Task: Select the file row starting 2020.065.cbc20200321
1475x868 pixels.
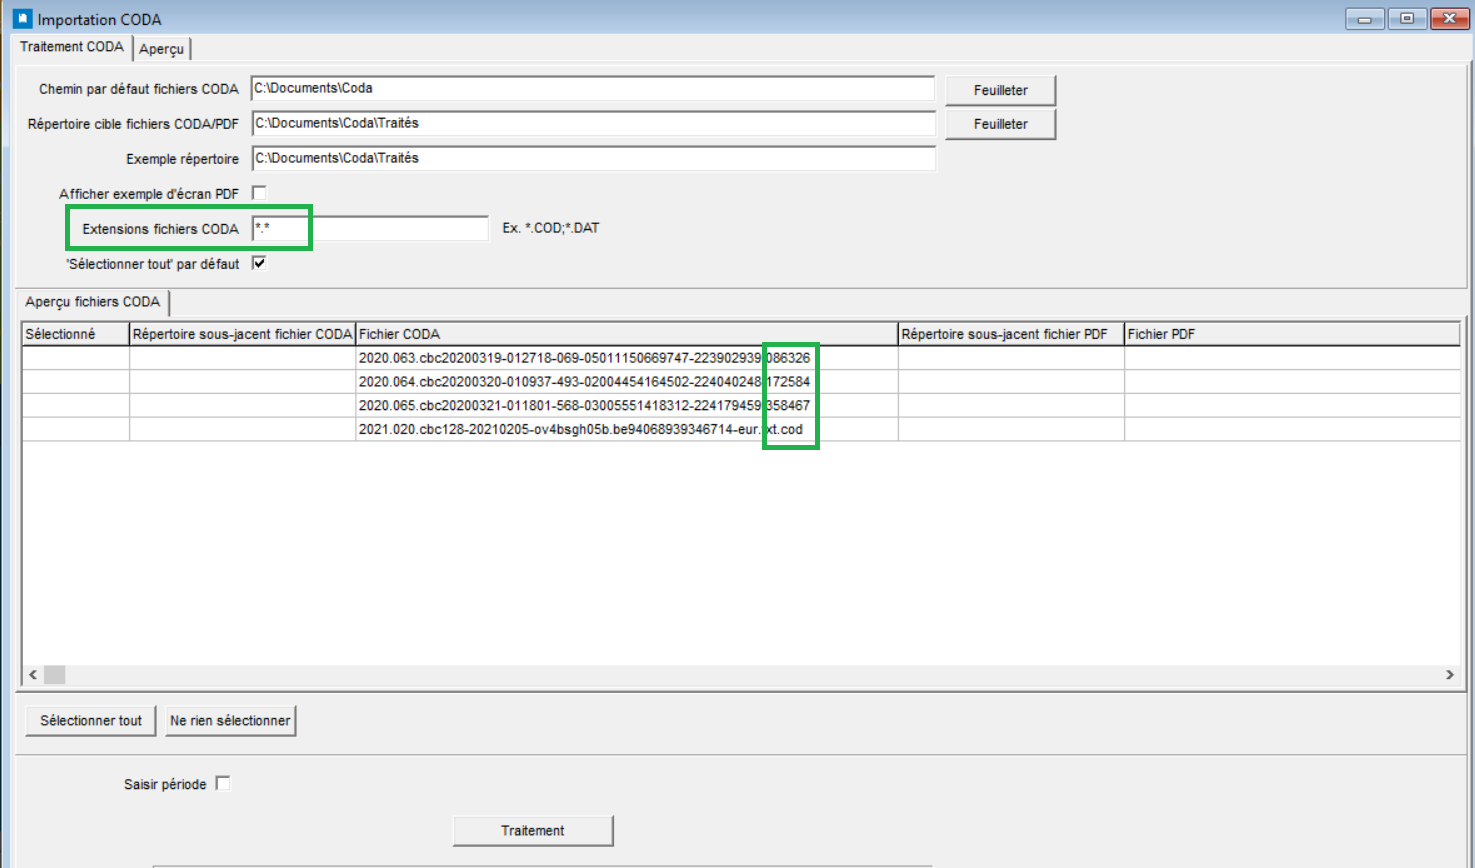Action: [741, 405]
